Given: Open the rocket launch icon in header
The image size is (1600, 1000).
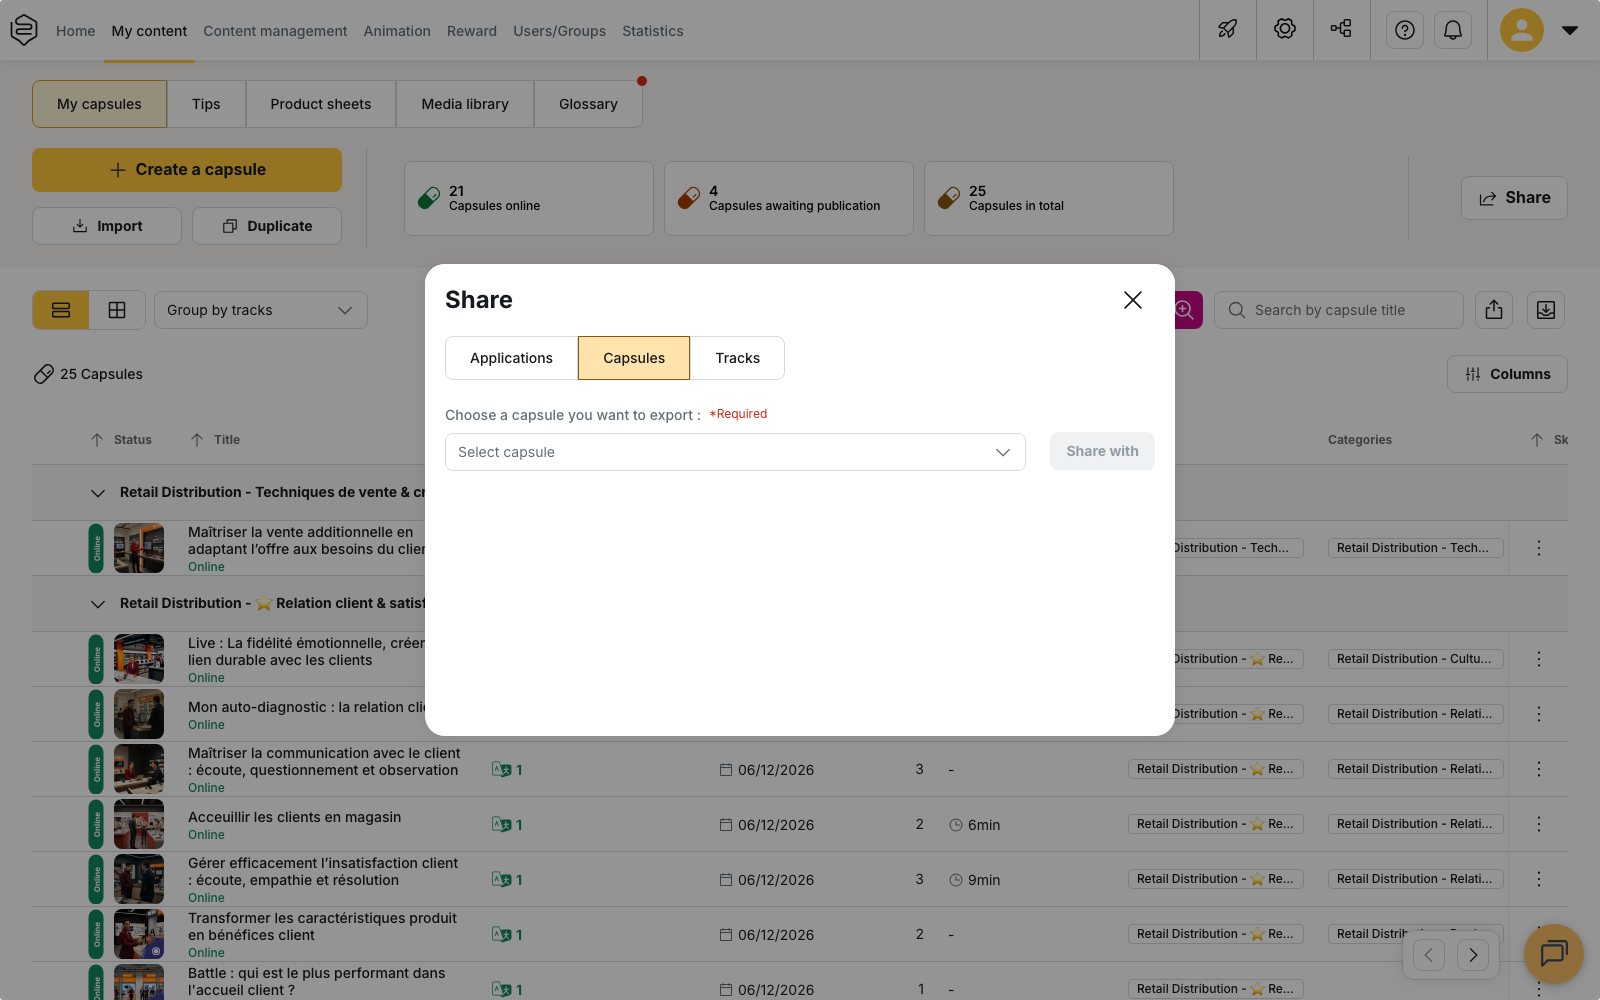Looking at the screenshot, I should (x=1227, y=30).
